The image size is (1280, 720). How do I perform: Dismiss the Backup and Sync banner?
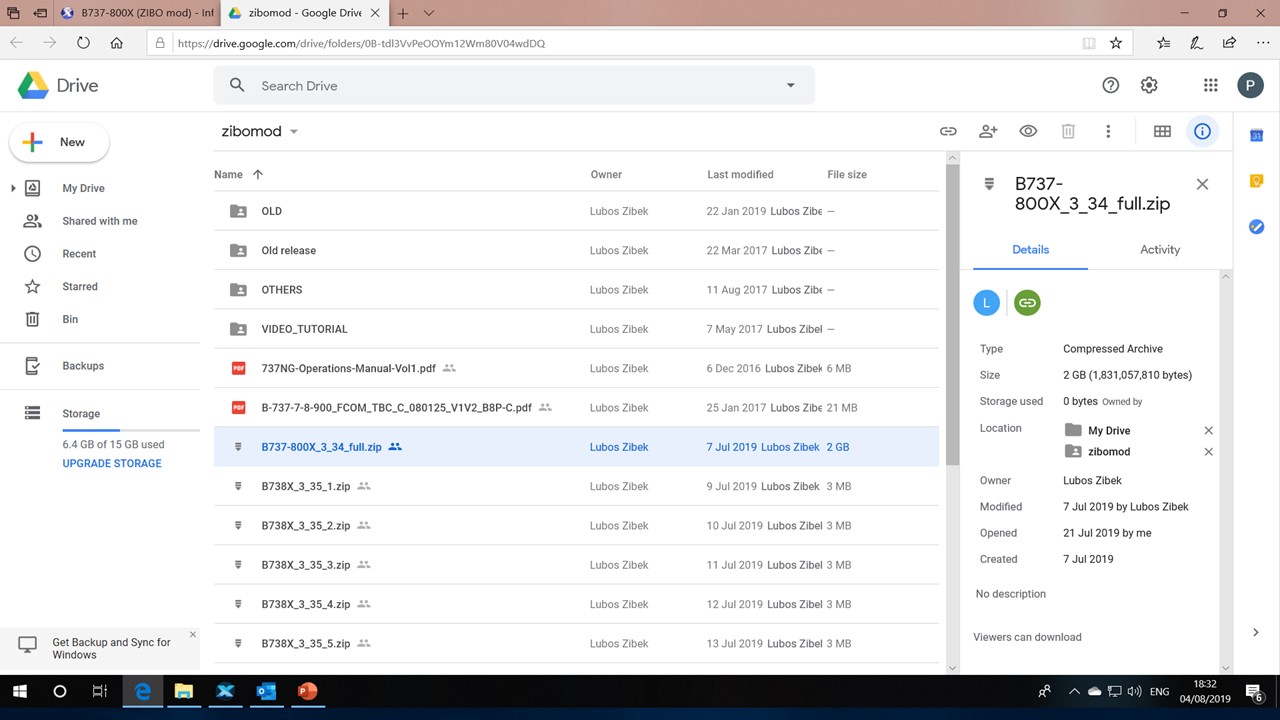pos(193,634)
